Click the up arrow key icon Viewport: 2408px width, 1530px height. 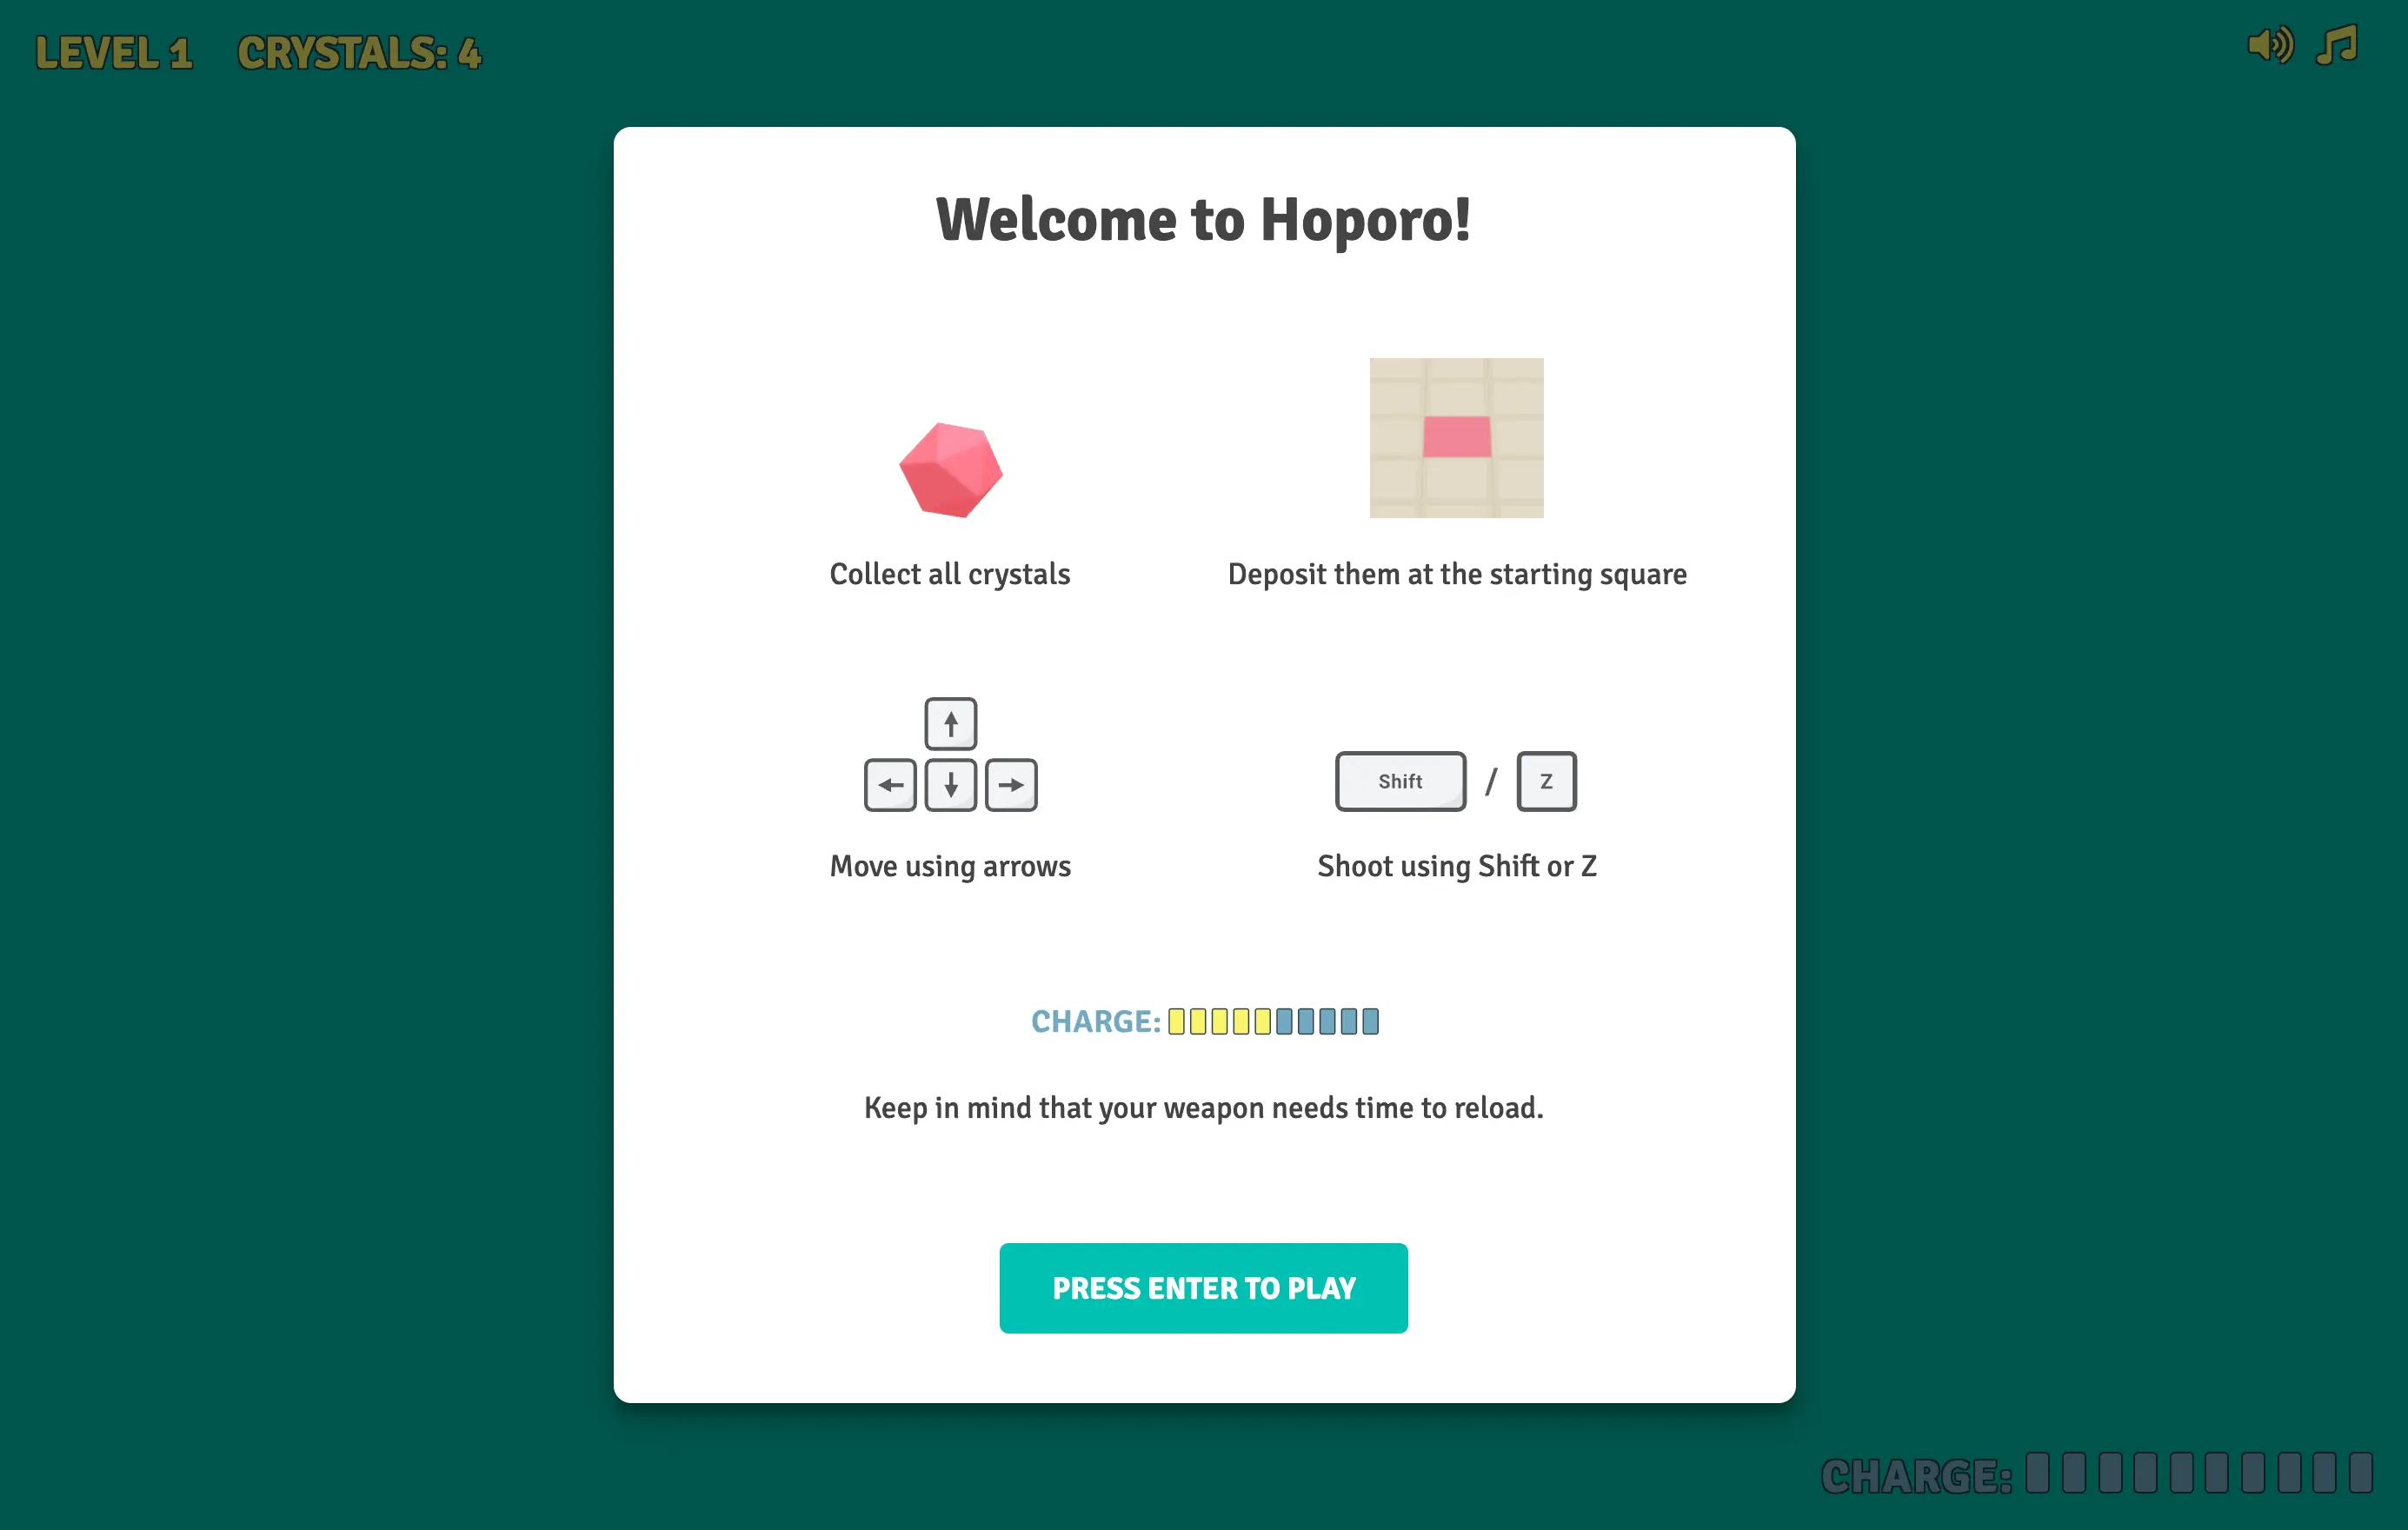point(950,723)
